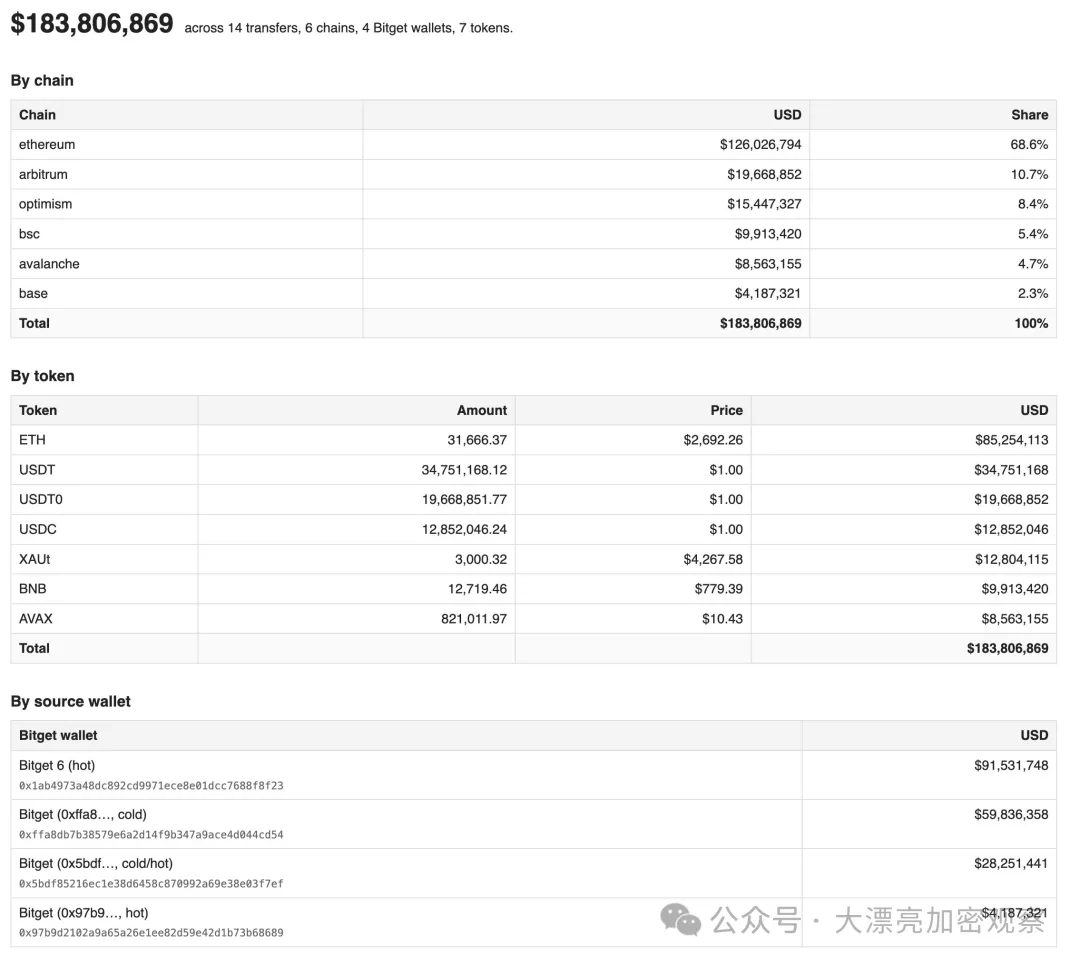The image size is (1080, 964).
Task: Select the 'avalanche' chain row label
Action: 49,264
